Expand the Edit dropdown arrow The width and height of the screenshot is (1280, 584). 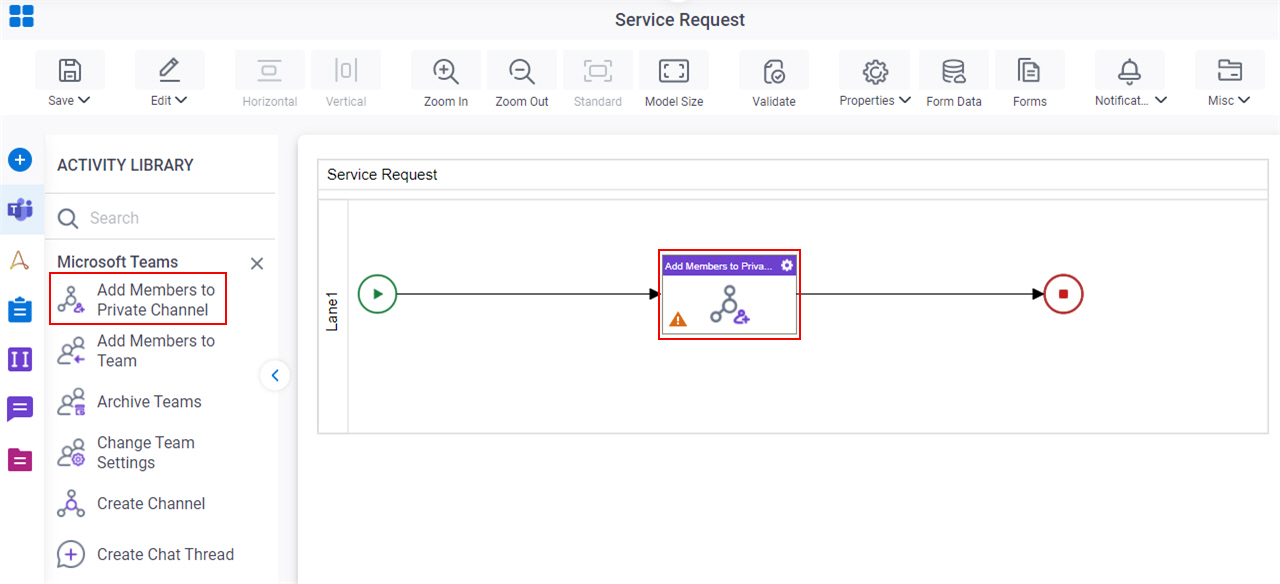[x=181, y=100]
